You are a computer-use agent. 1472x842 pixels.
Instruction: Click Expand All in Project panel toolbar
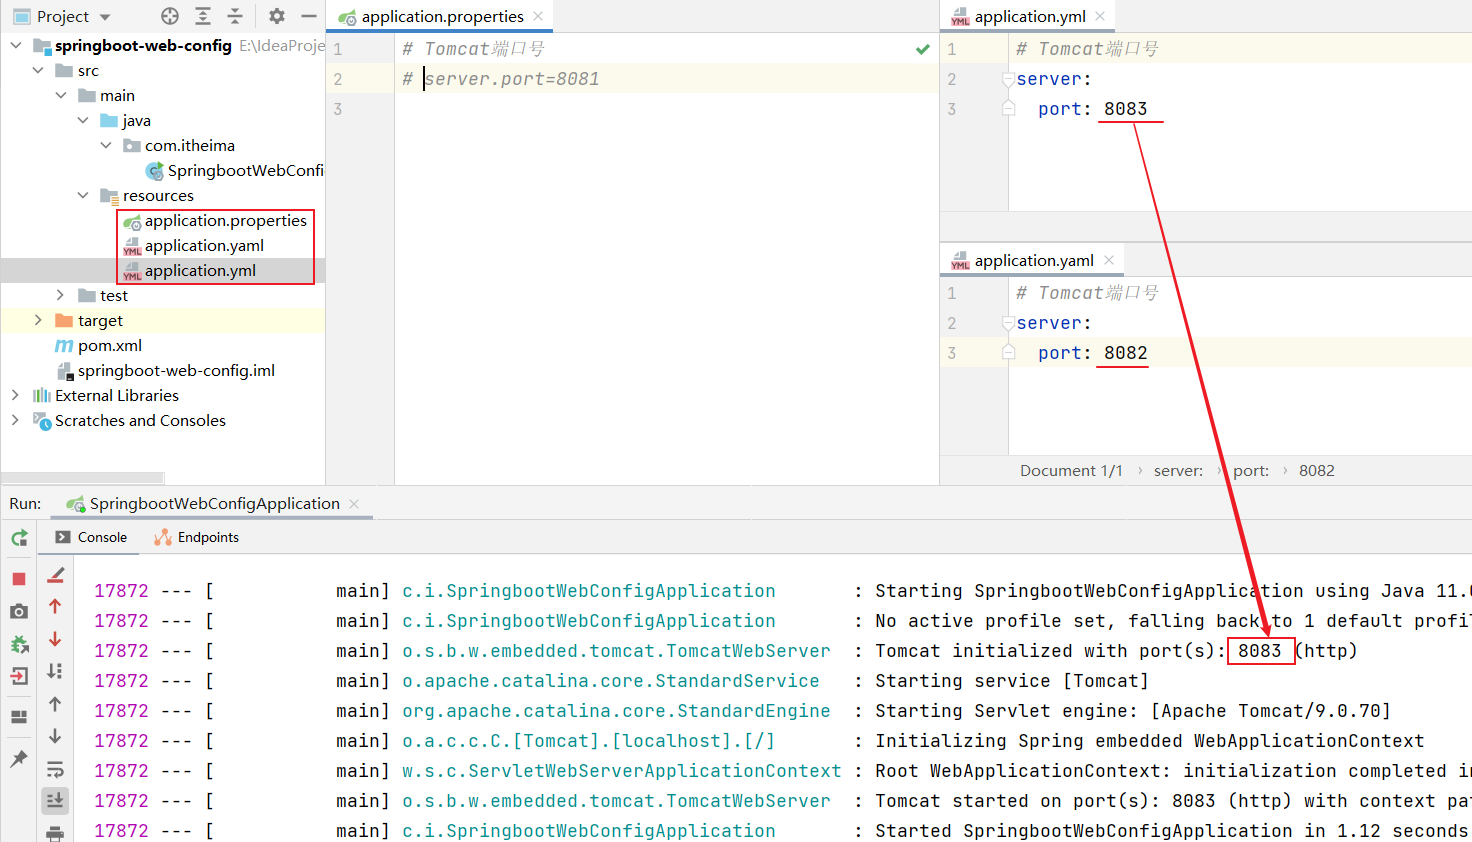[x=203, y=16]
